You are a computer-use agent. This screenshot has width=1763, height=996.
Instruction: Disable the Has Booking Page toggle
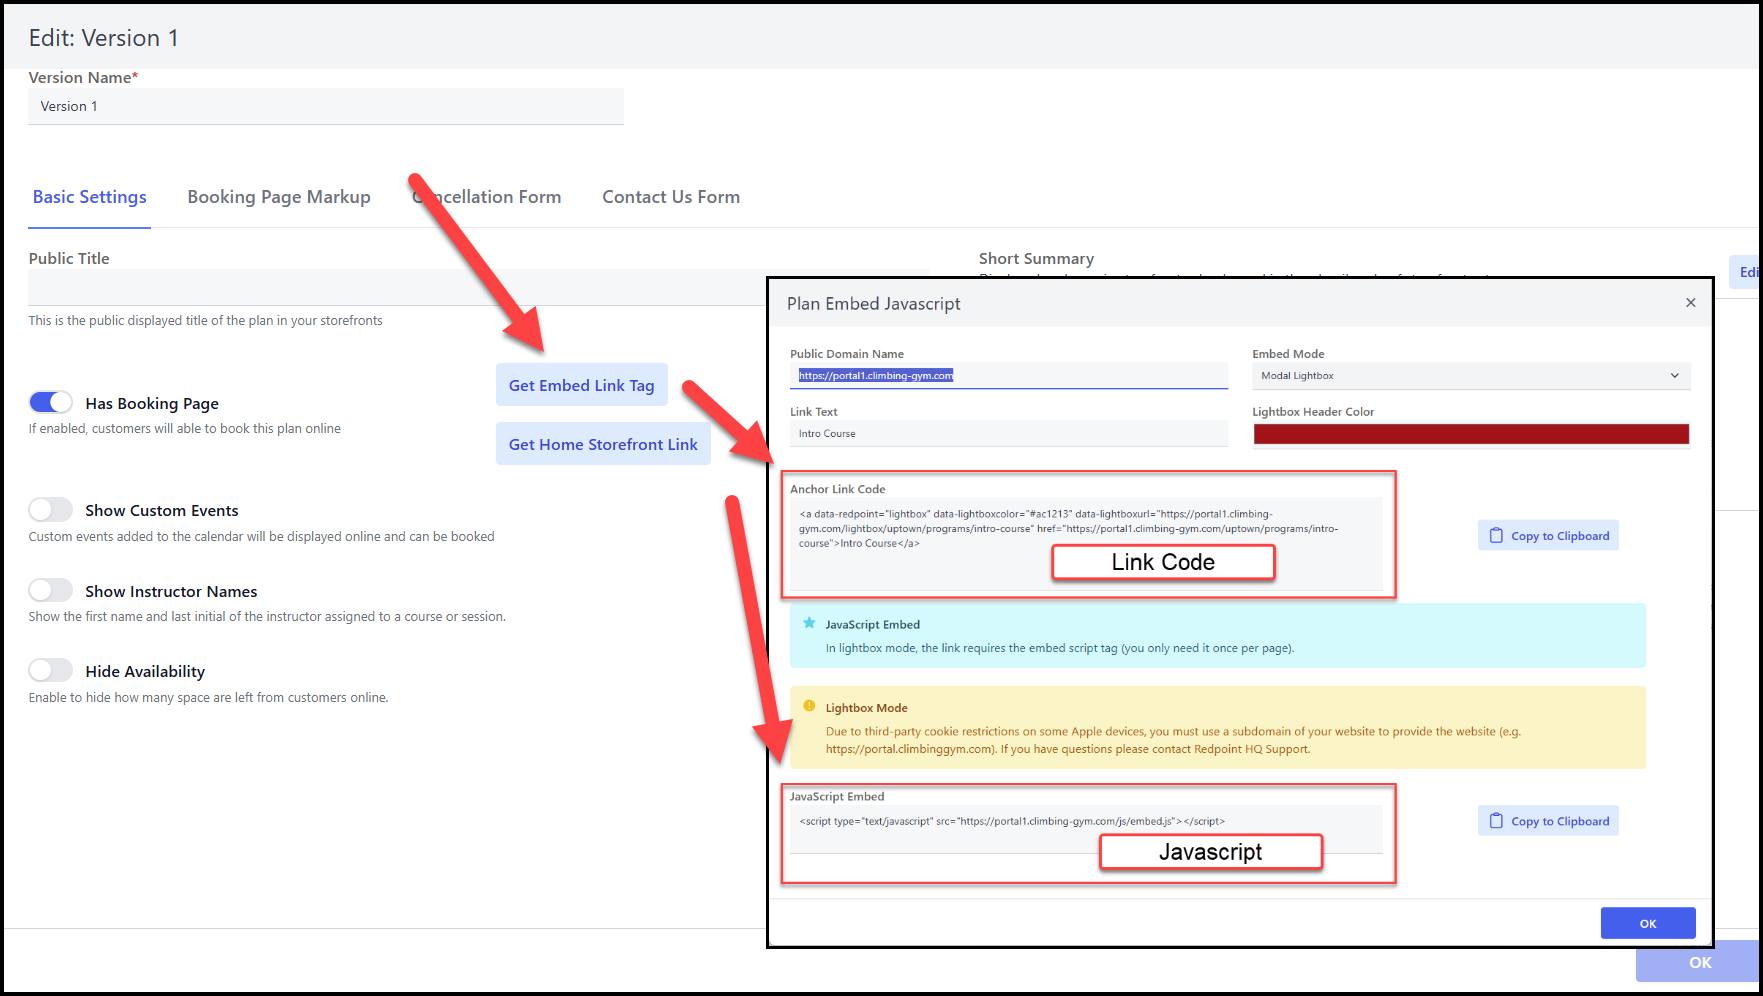[x=50, y=402]
